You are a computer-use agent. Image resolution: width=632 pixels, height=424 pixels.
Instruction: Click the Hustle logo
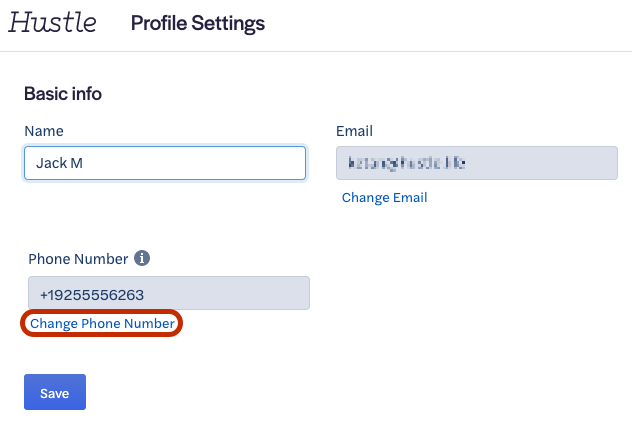point(52,22)
